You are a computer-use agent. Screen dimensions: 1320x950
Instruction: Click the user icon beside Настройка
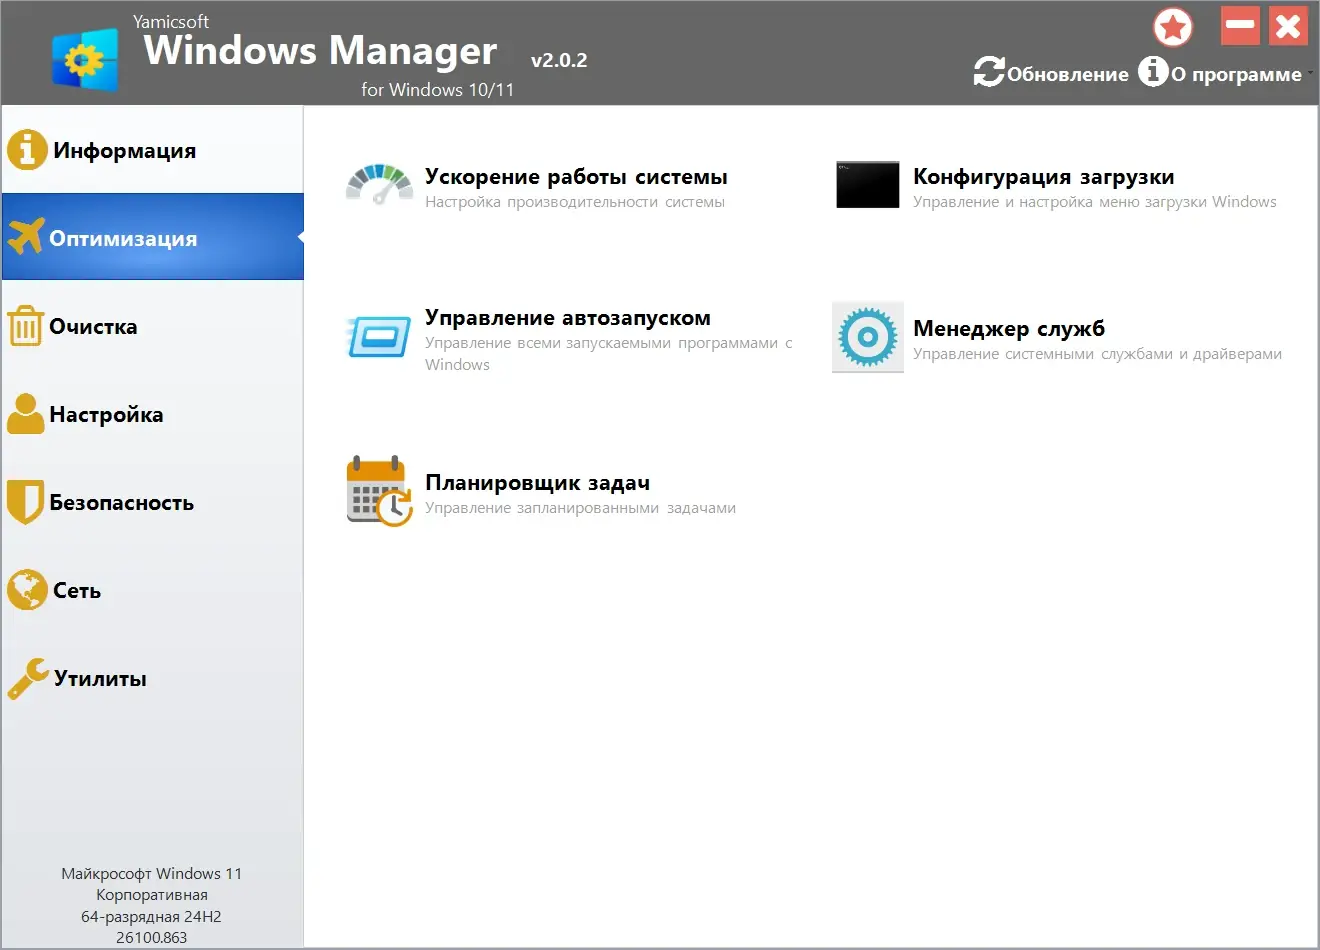pos(26,414)
